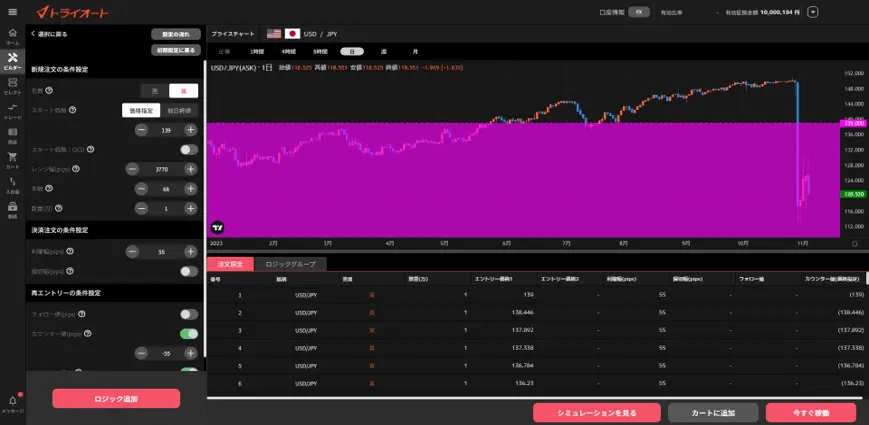
Task: Open the Messages bell icon
Action: coord(12,402)
